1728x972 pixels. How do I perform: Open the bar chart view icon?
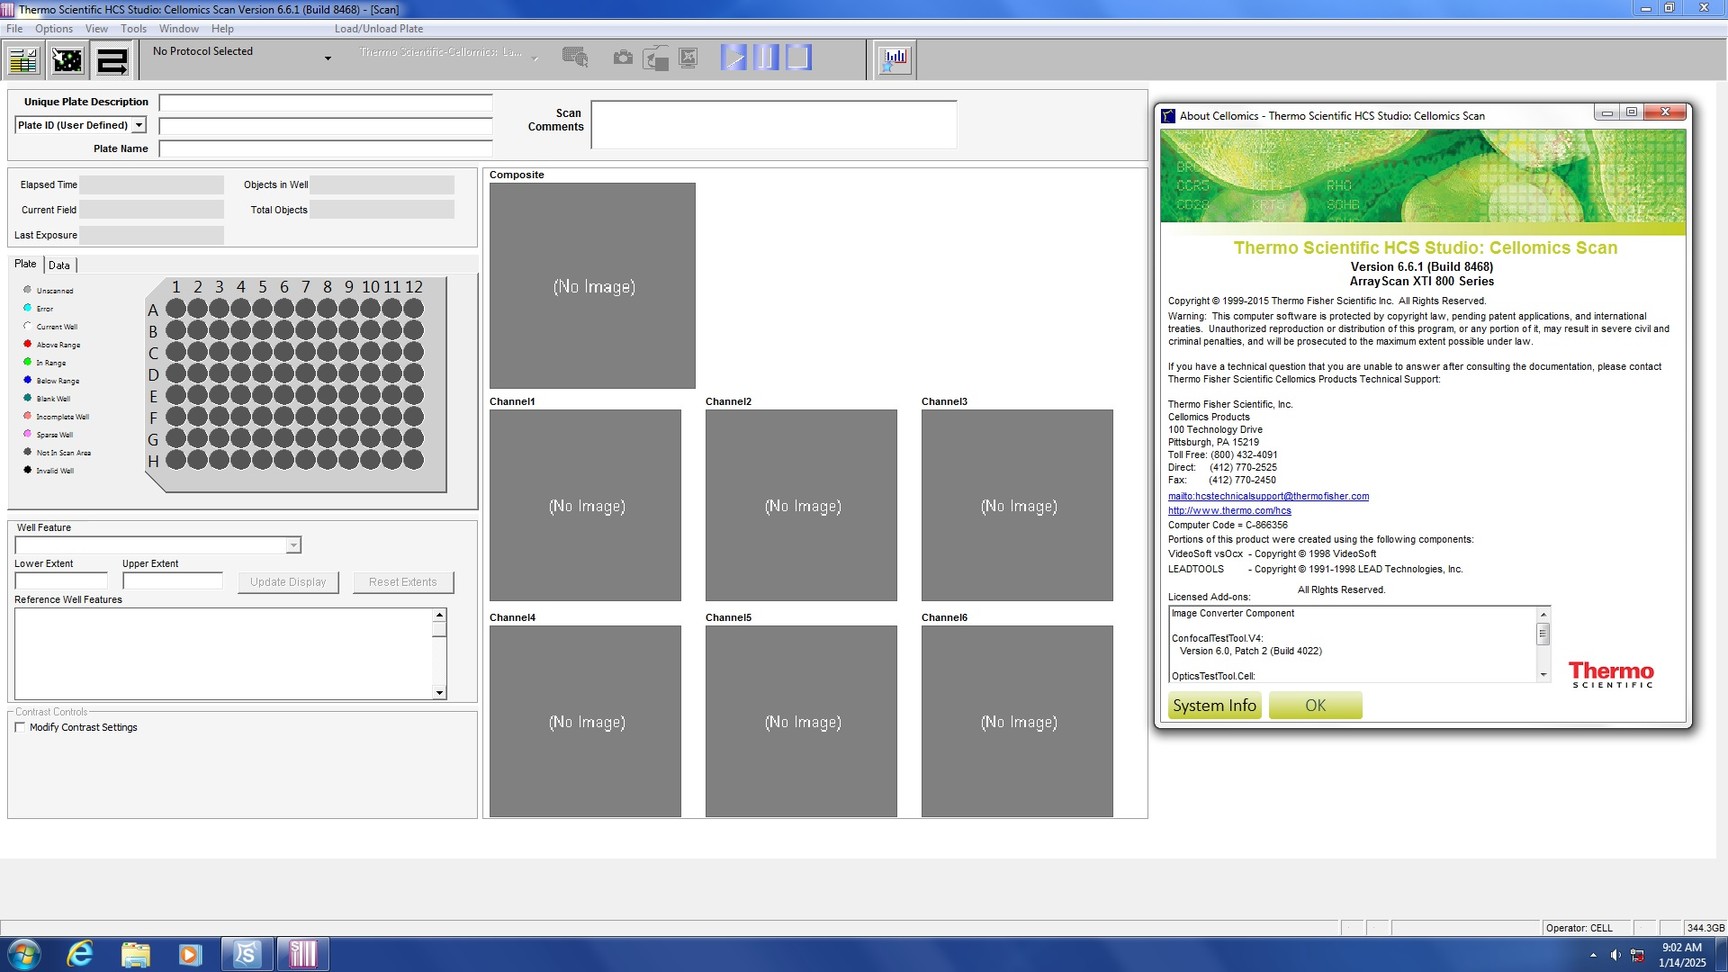pos(895,59)
